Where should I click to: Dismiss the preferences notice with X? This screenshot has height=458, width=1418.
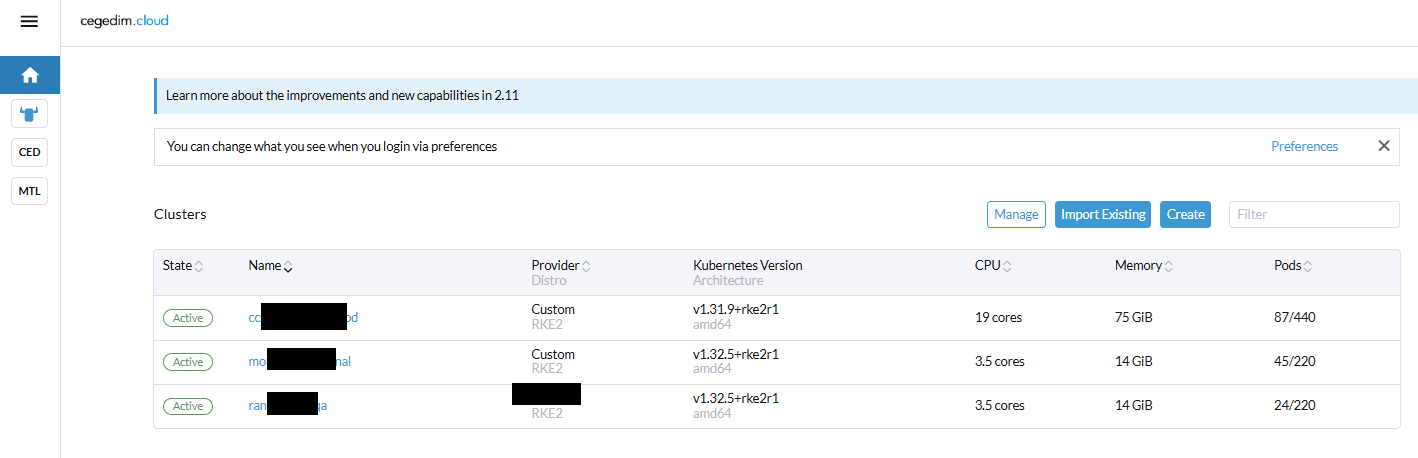[x=1384, y=146]
